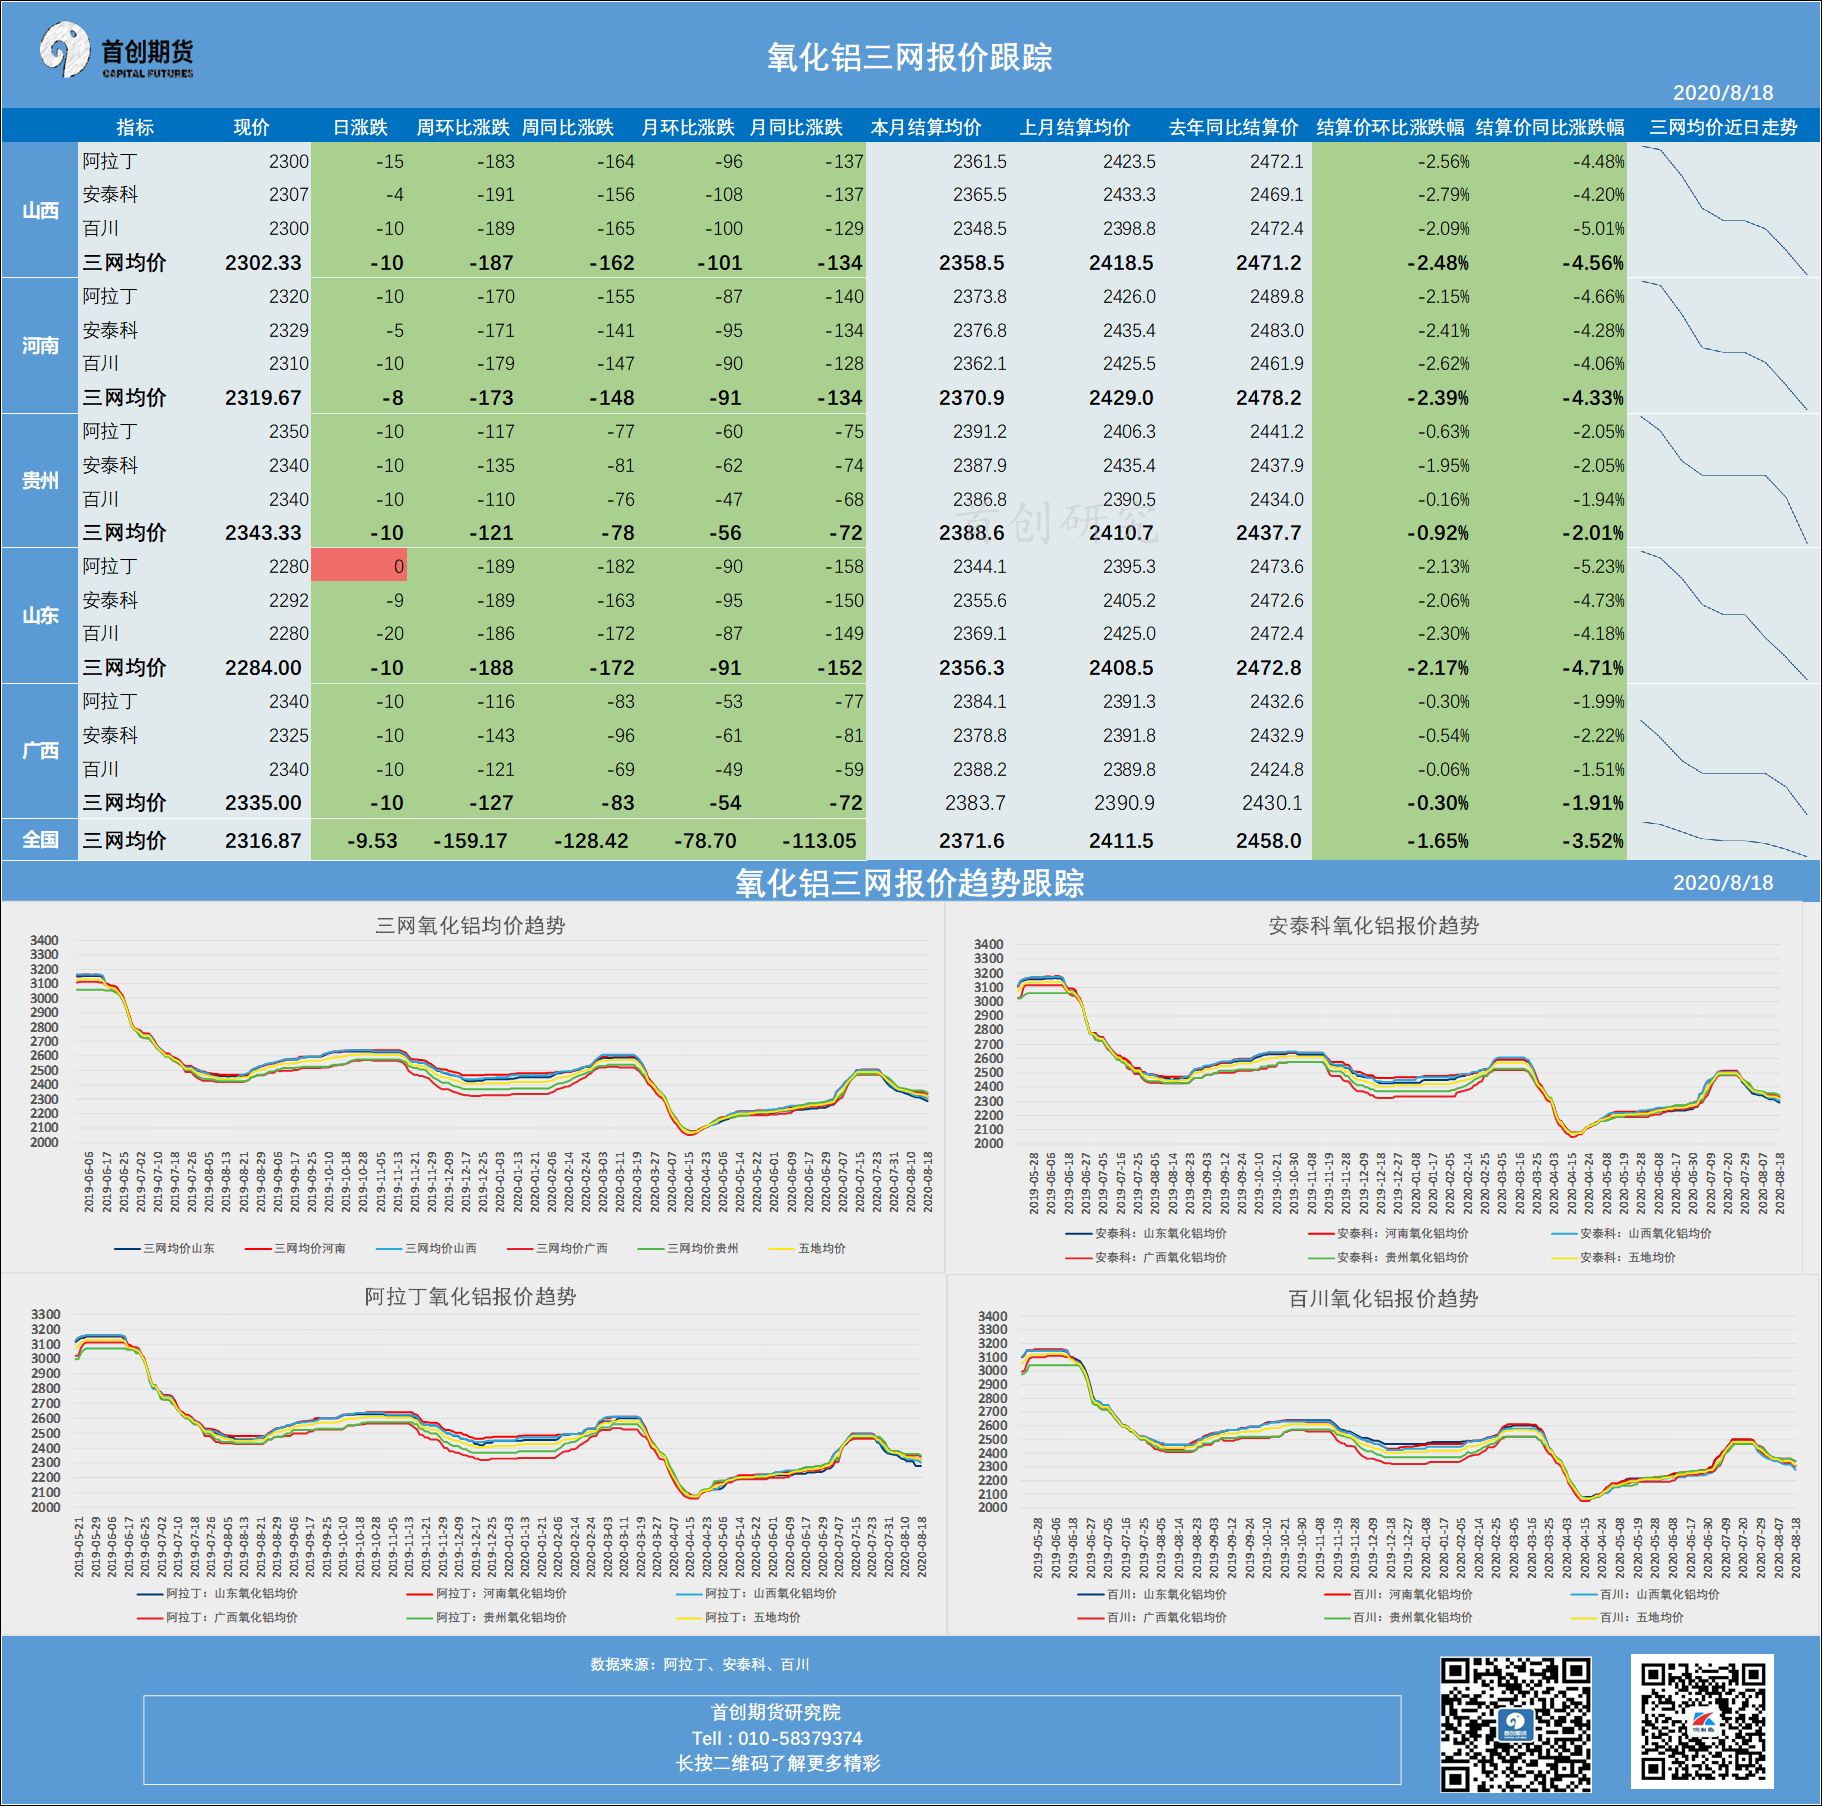Click the 阿拉丁氧化铝报价趋势 chart title
This screenshot has width=1822, height=1806.
coord(470,1297)
